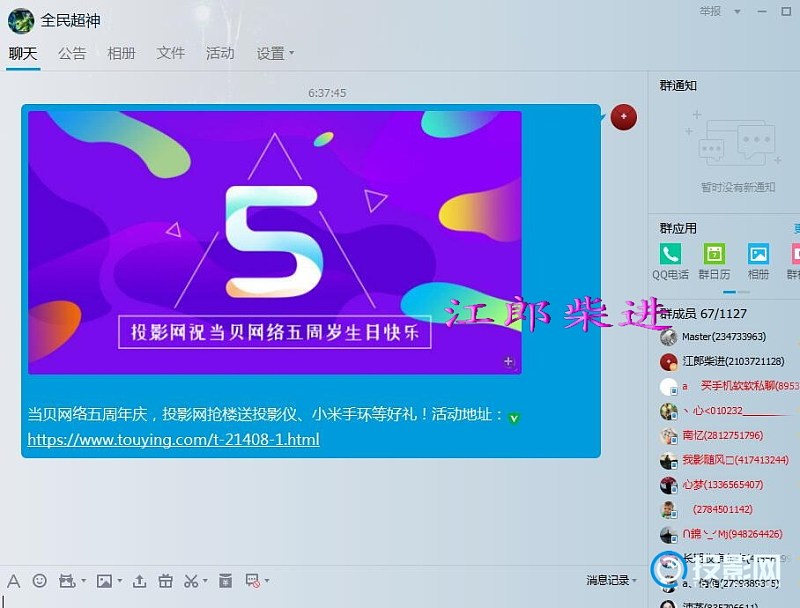Image resolution: width=800 pixels, height=608 pixels.
Task: Click the sender's red avatar
Action: point(623,117)
